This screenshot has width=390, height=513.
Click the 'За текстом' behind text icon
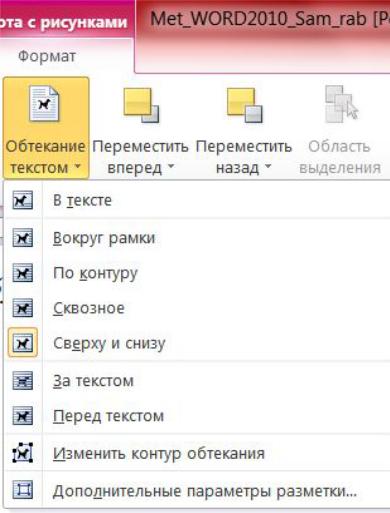(x=23, y=381)
